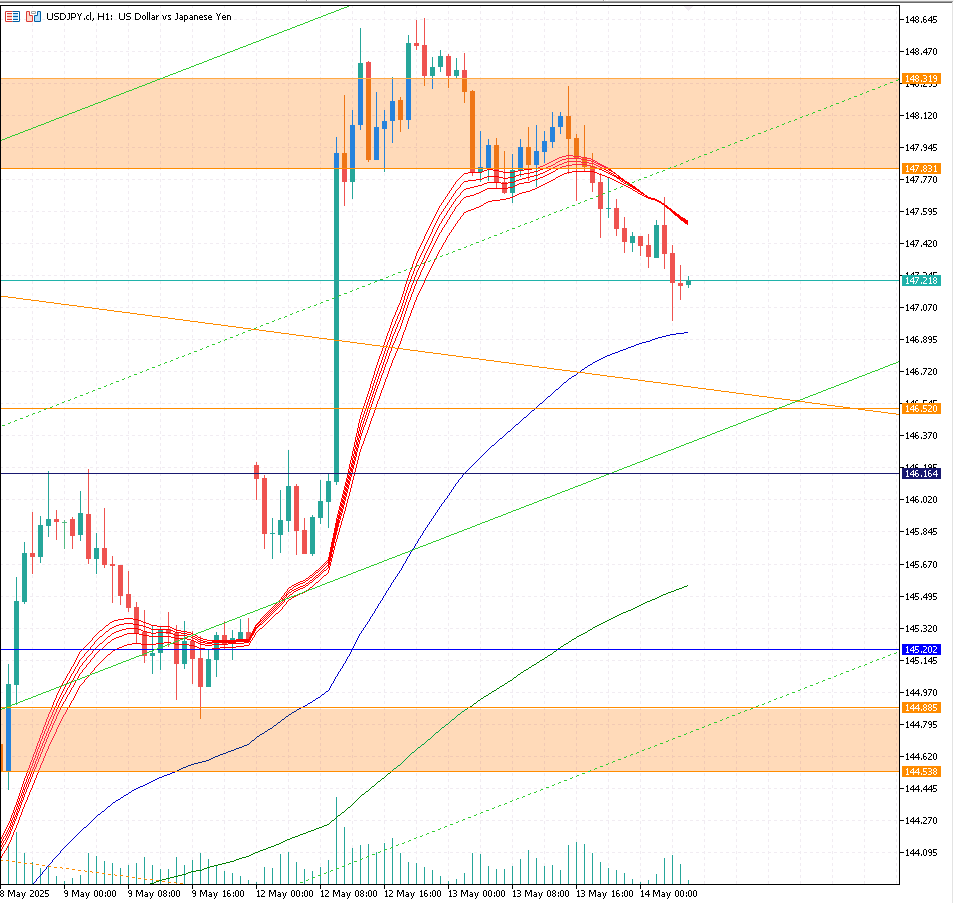Click the orange 148.319 price label
The width and height of the screenshot is (954, 903).
[x=921, y=78]
